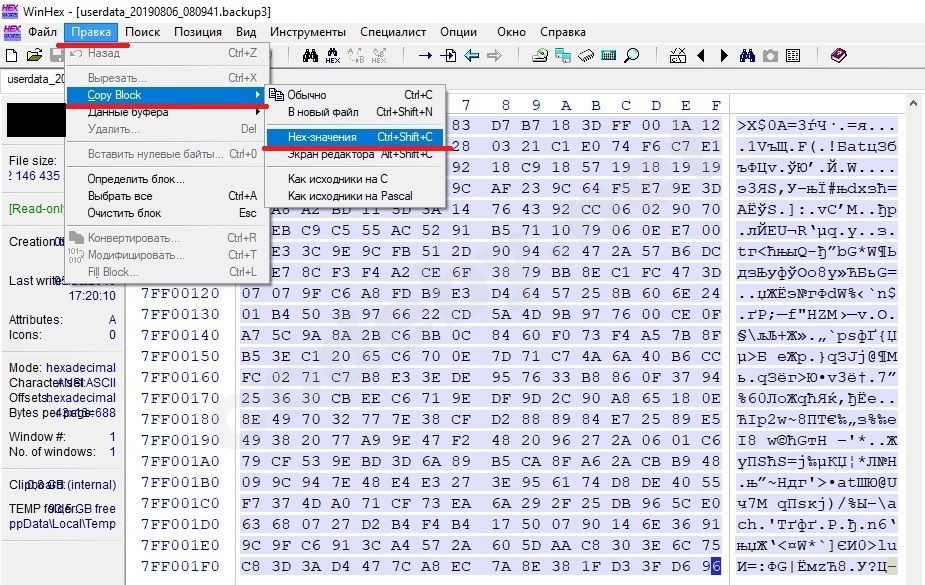Click the purple Help book icon
Viewport: 925px width, 585px height.
click(x=838, y=55)
